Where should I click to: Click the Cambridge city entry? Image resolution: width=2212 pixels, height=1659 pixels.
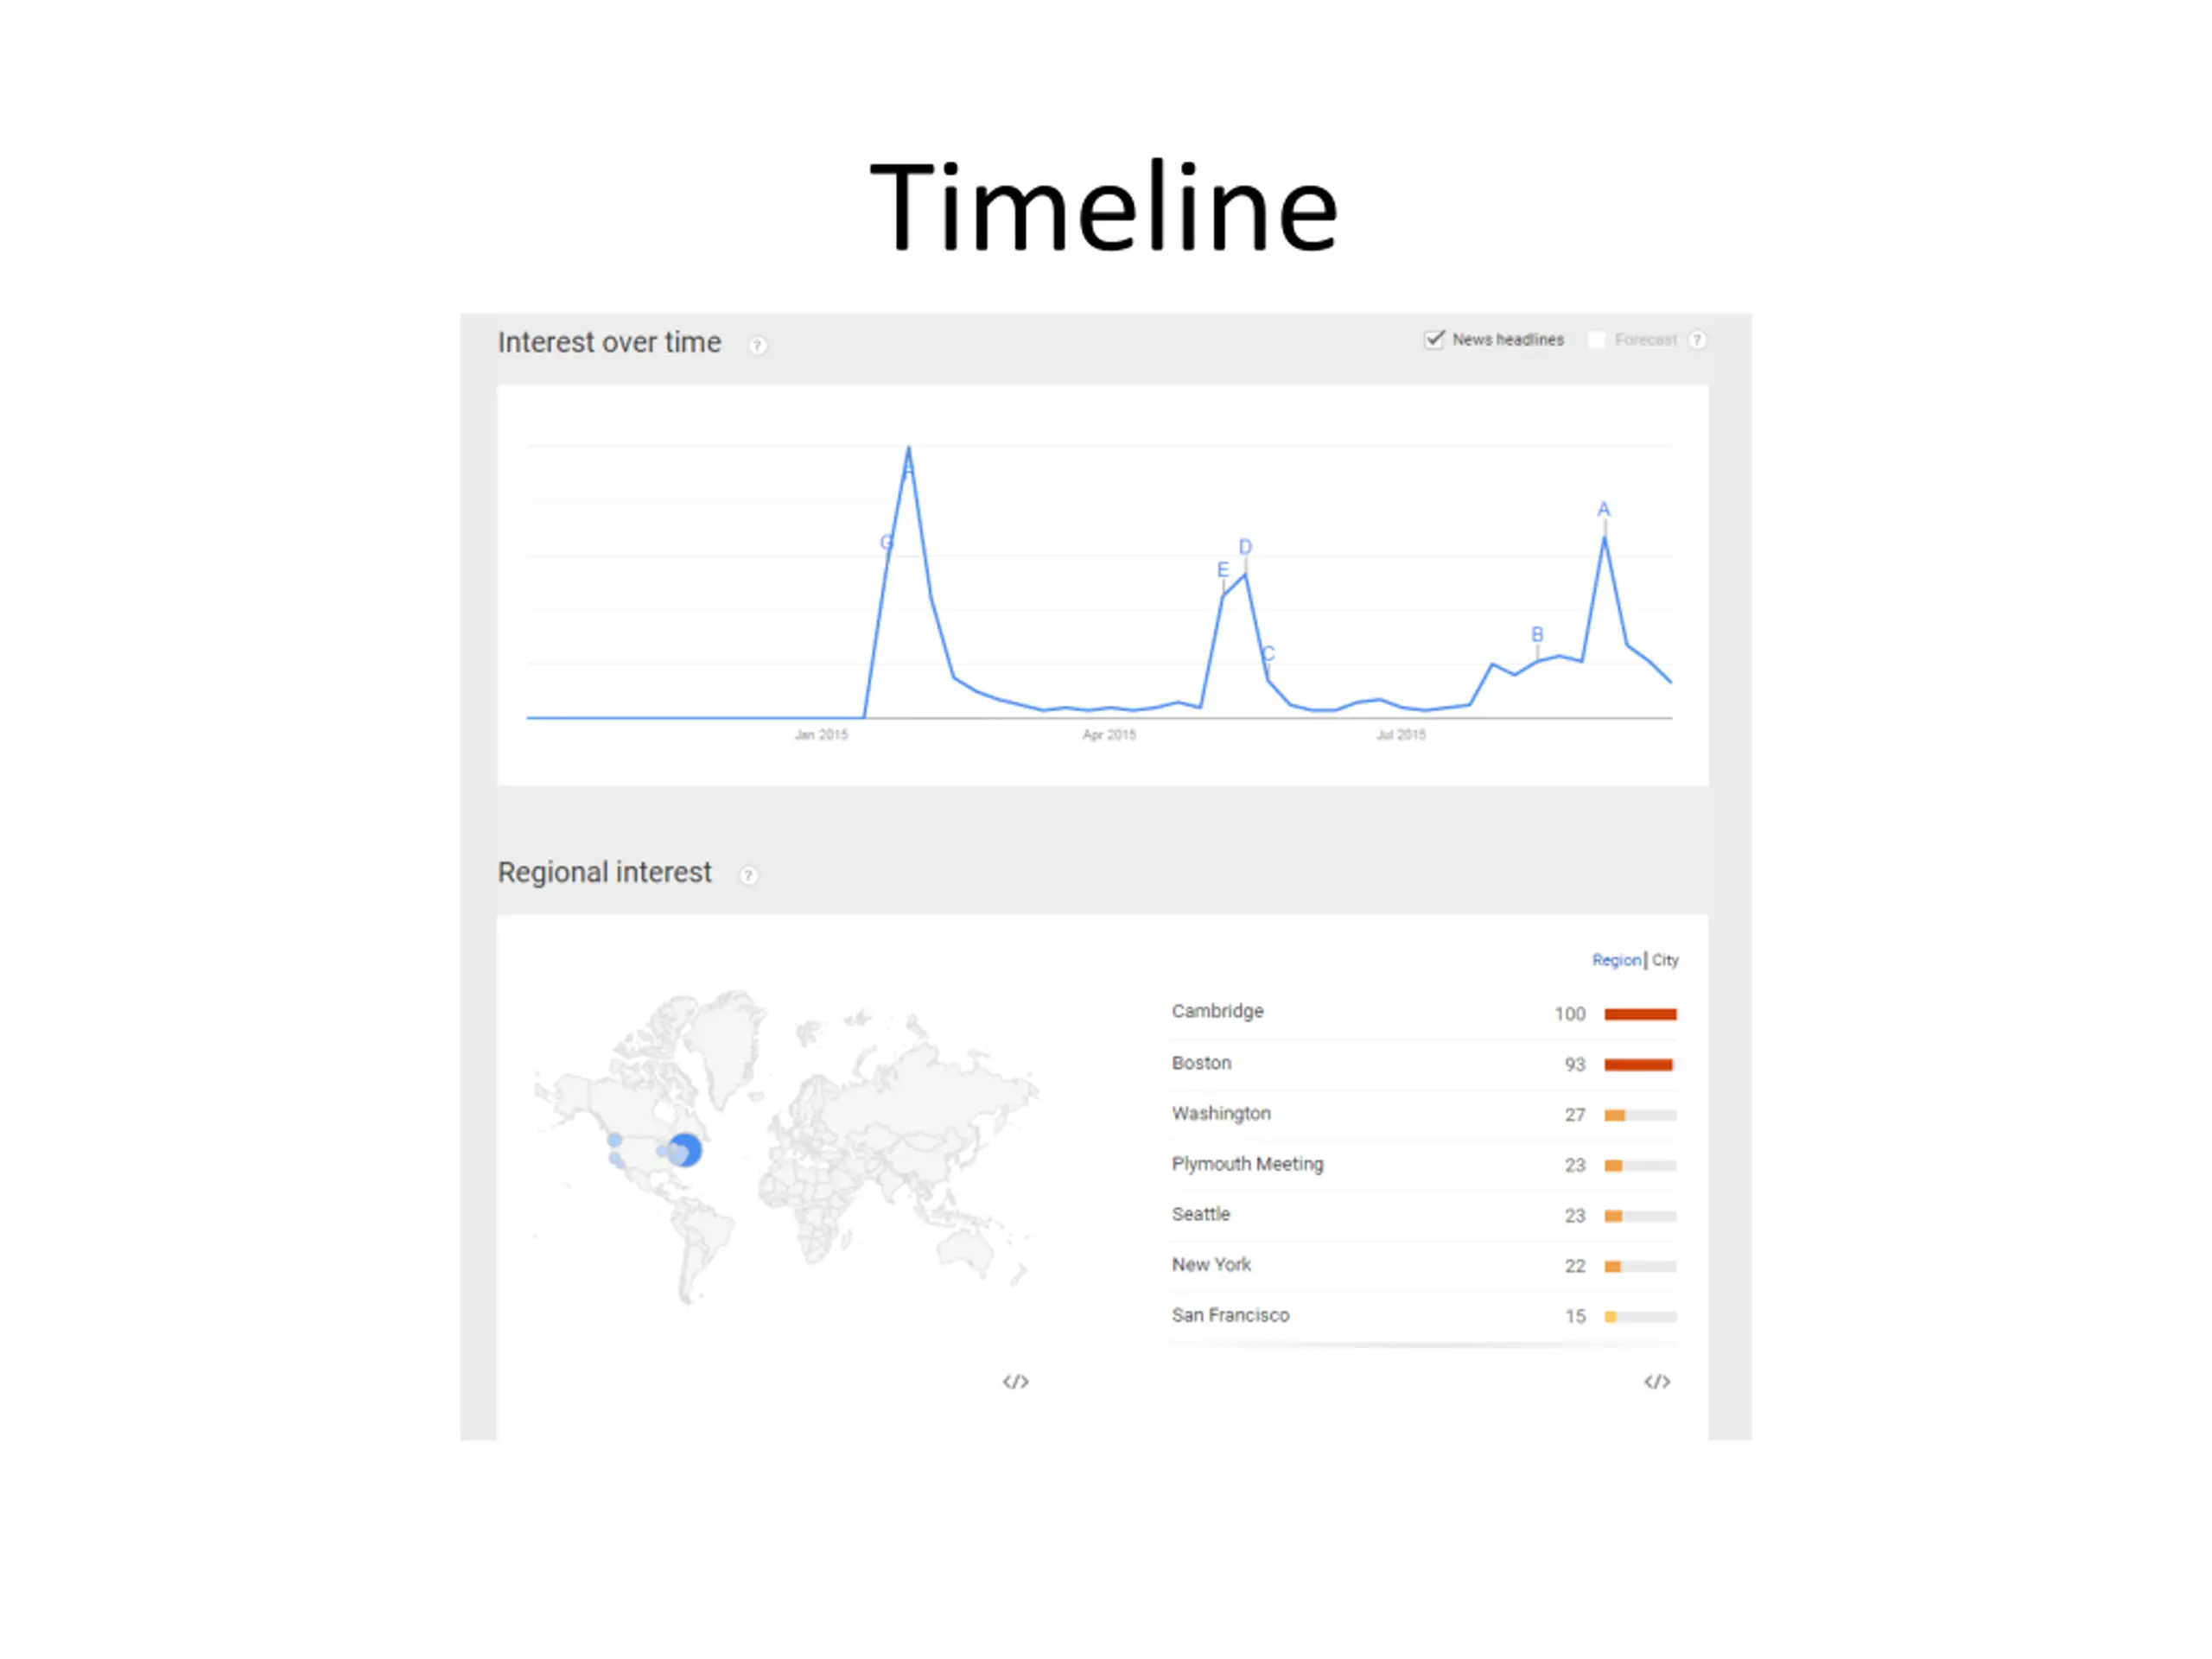1217,1011
